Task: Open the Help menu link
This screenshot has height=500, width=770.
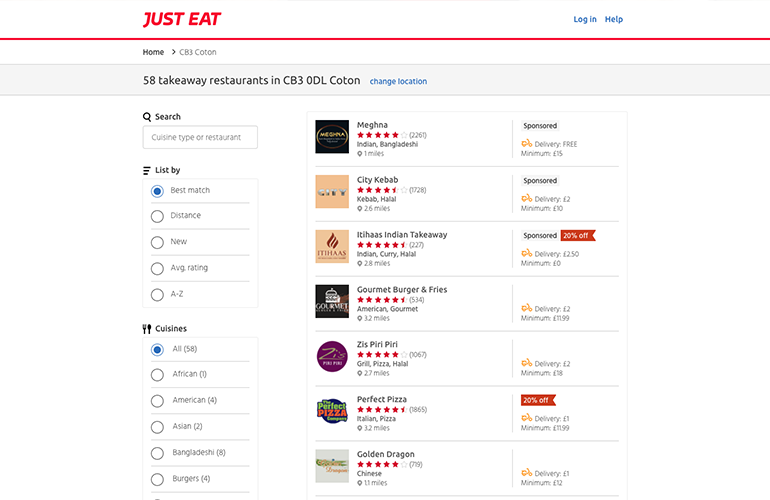Action: point(613,19)
